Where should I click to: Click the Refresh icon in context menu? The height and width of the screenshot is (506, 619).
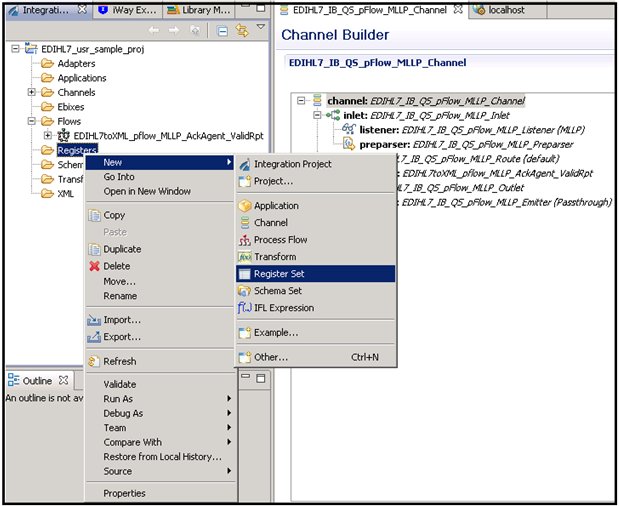pos(94,361)
